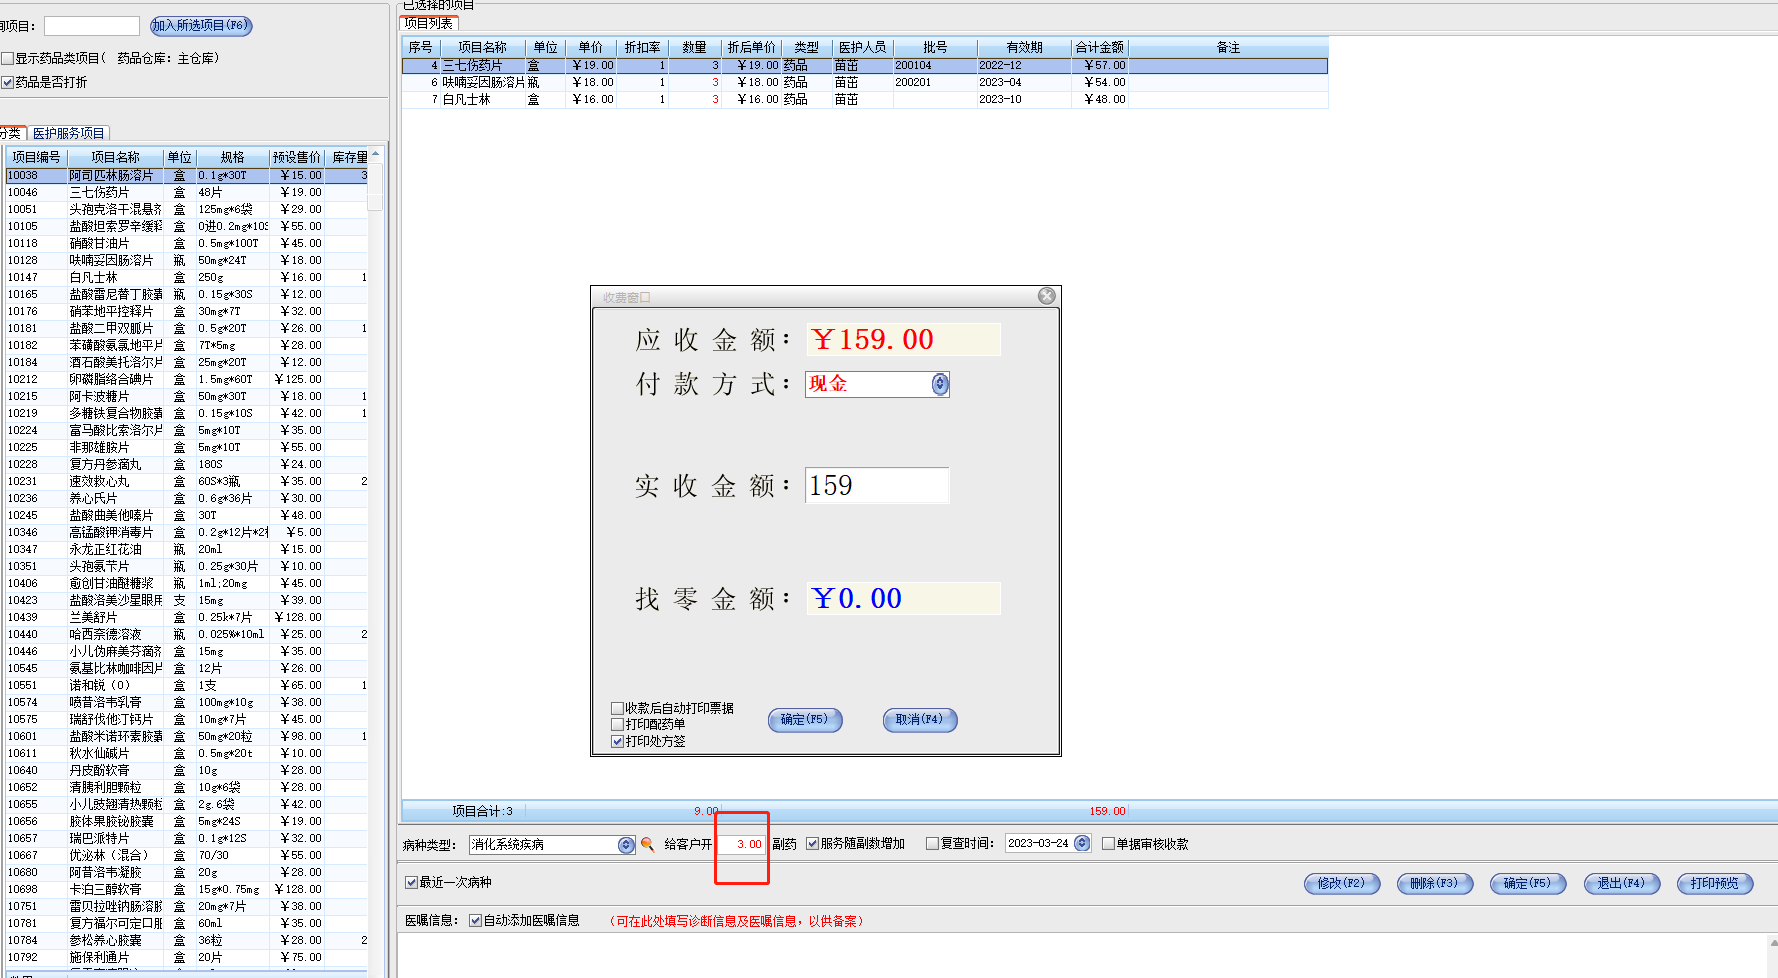Confirm payment with 确定(F5) in dialog
This screenshot has height=978, width=1778.
804,719
